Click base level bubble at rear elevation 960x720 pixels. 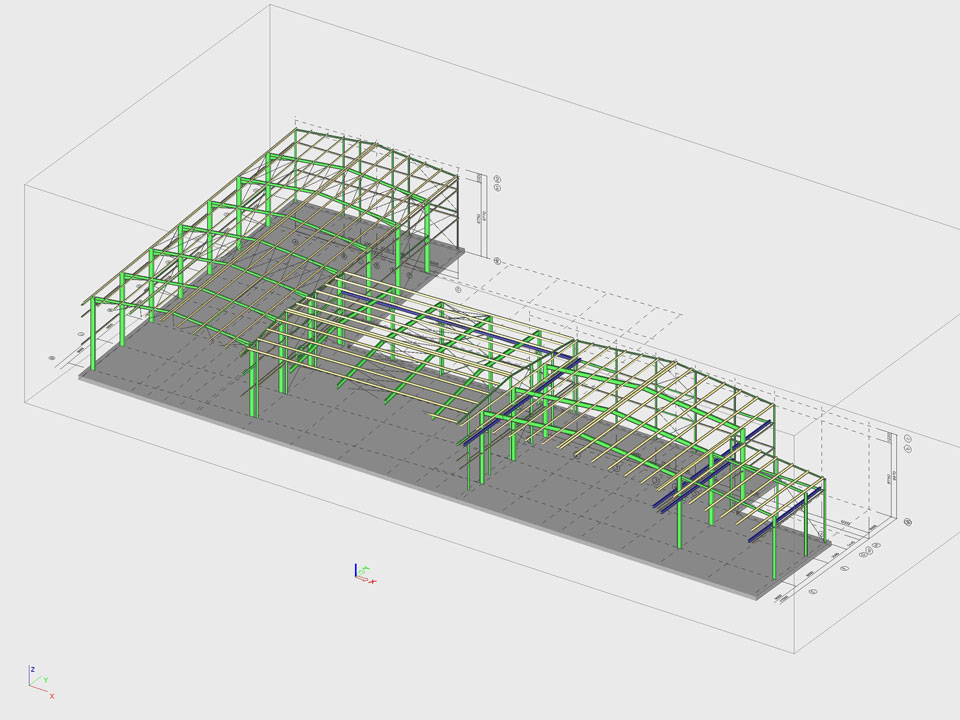click(497, 261)
